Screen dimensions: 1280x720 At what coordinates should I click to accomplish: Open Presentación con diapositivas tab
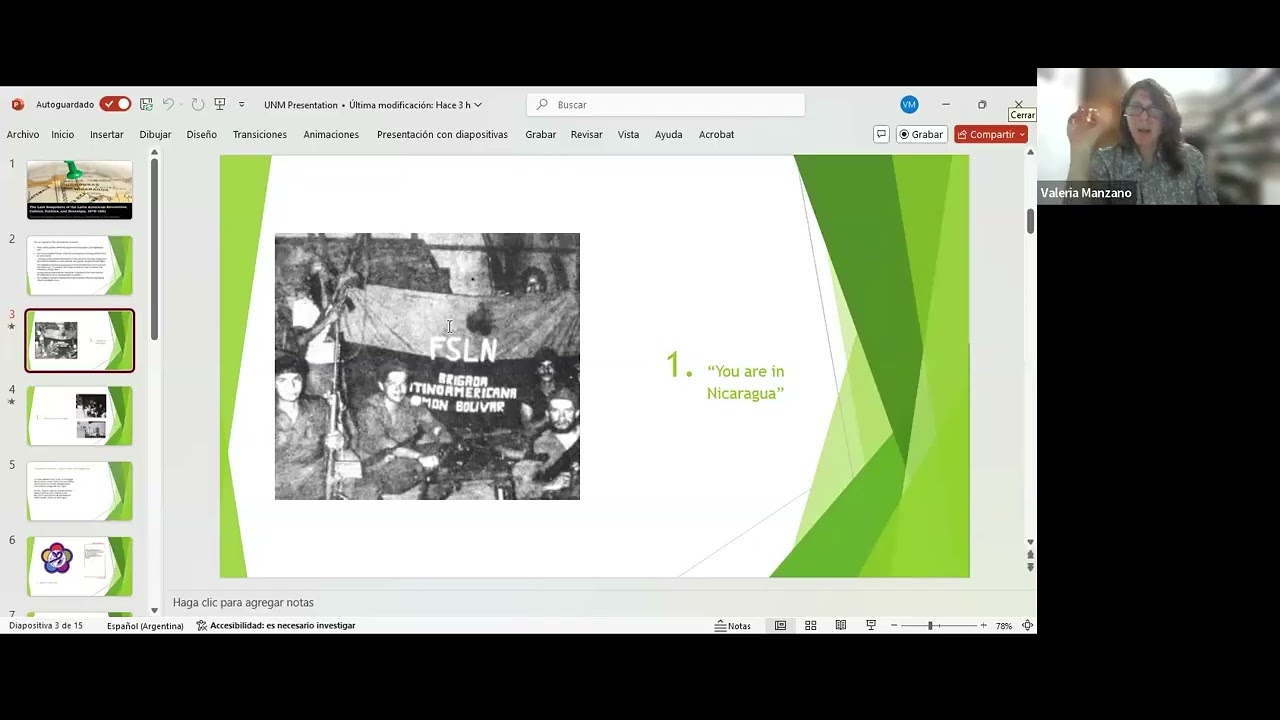442,134
